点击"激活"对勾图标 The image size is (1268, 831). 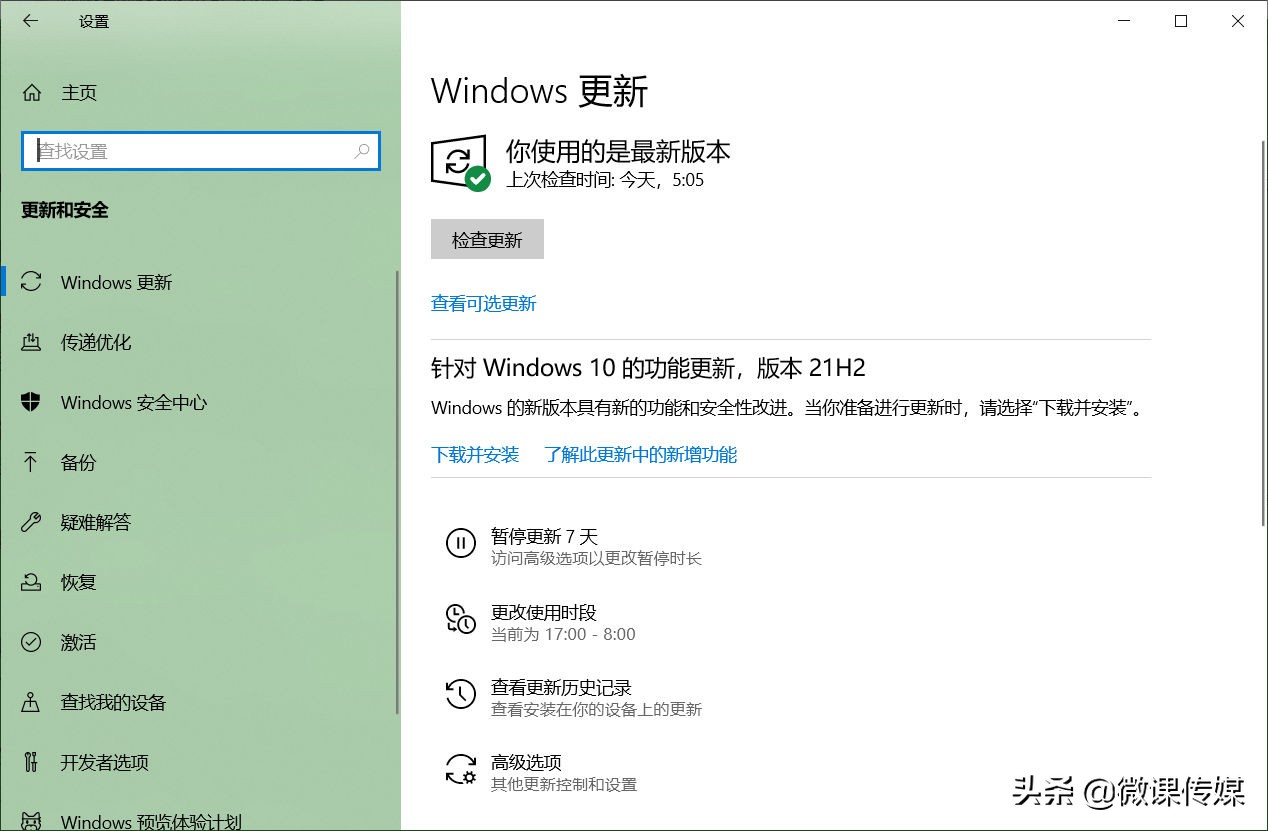click(x=32, y=642)
